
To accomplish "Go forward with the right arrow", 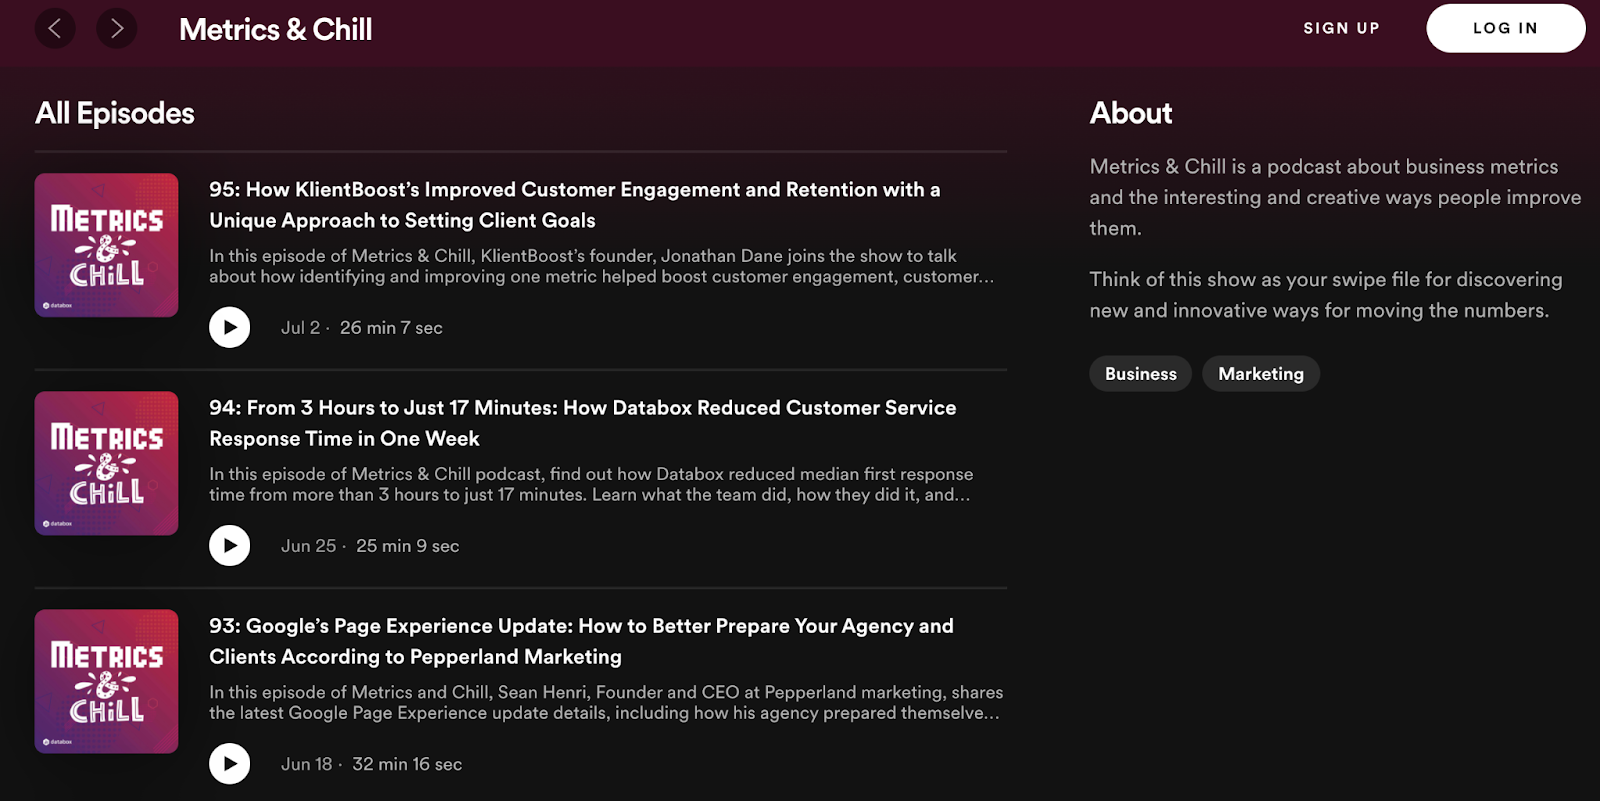I will [x=117, y=28].
